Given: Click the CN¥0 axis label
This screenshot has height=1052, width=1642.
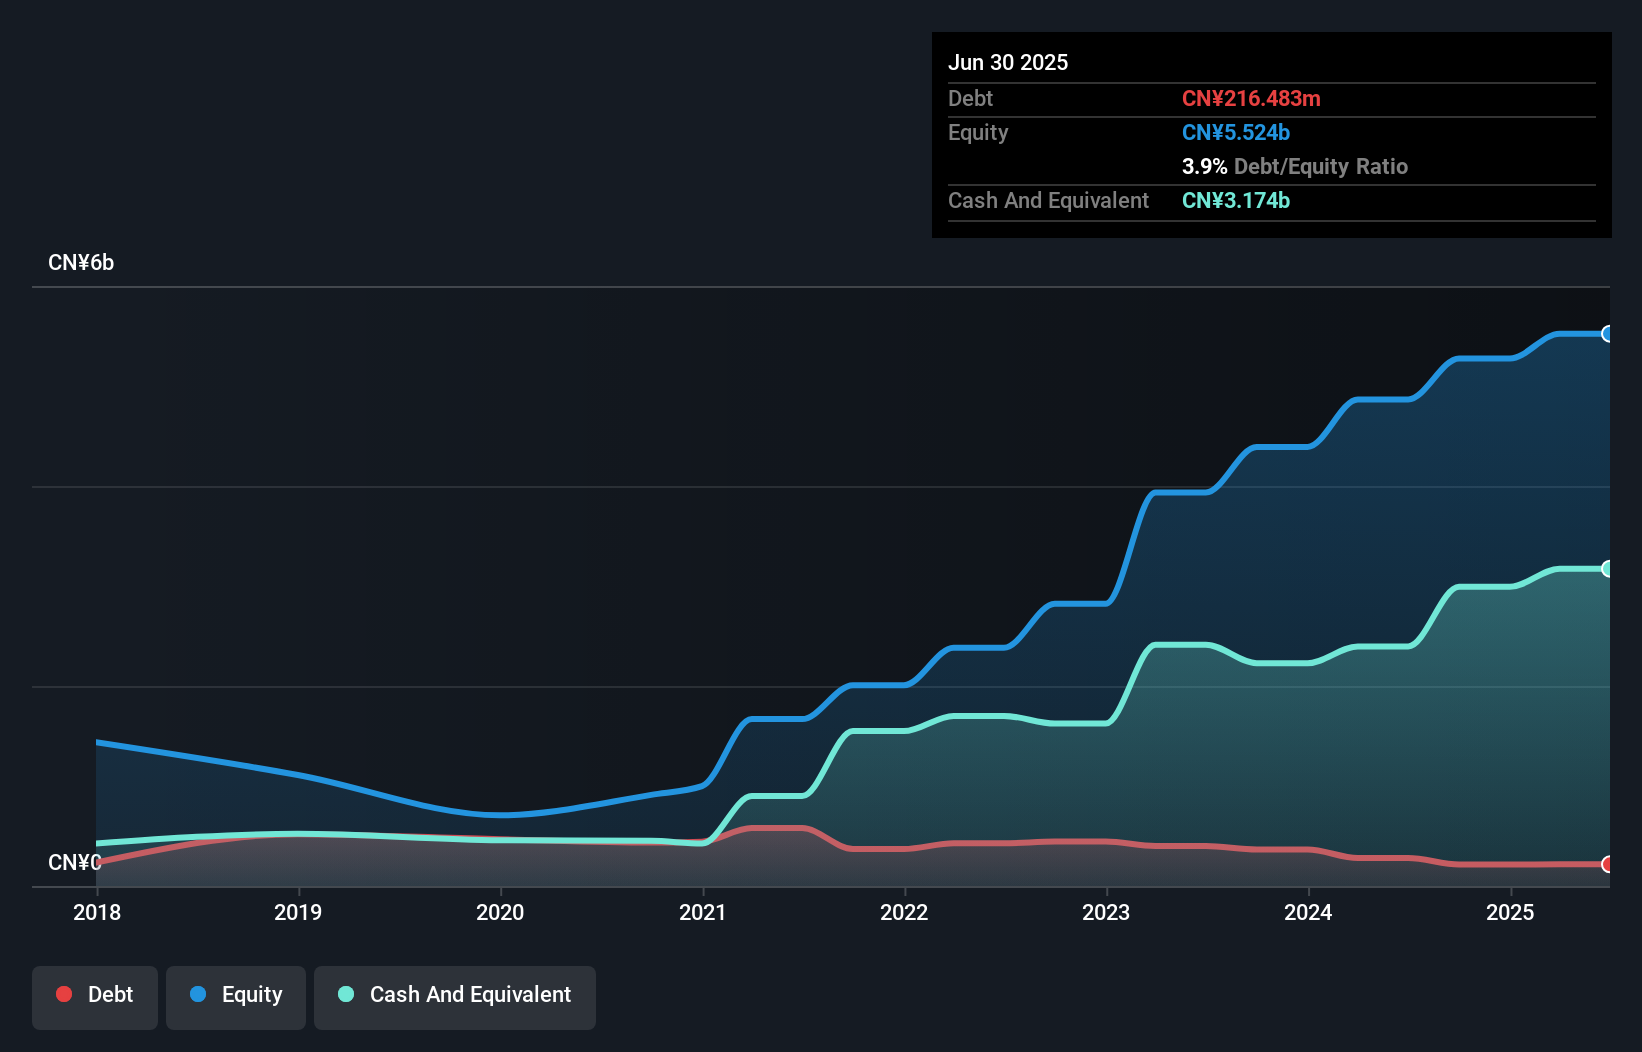Looking at the screenshot, I should pyautogui.click(x=75, y=861).
